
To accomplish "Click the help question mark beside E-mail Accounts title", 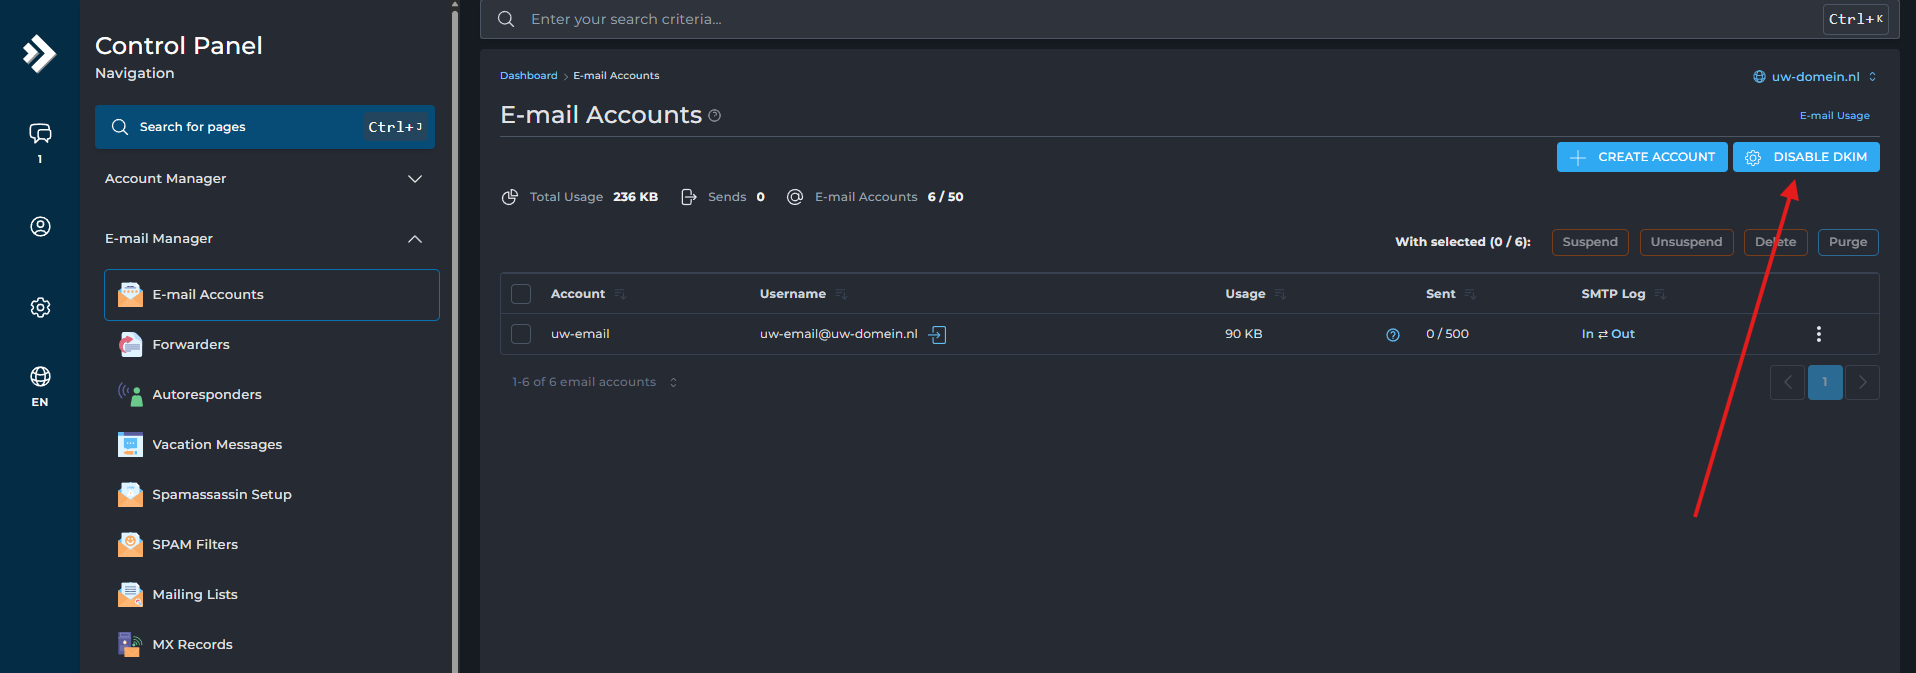I will click(714, 116).
